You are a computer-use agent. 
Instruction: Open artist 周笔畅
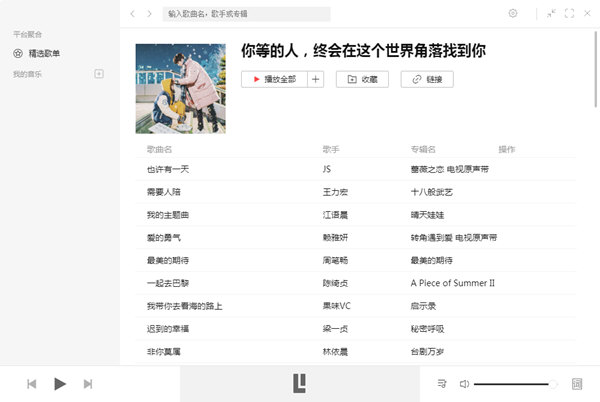[335, 260]
